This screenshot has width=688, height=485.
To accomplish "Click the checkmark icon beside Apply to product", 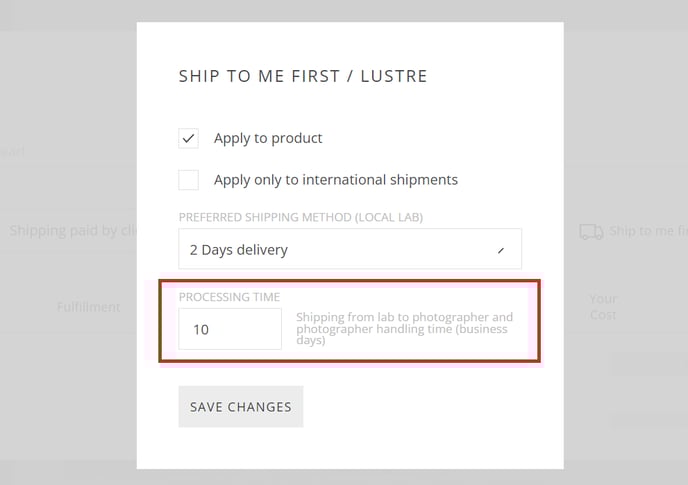I will 188,139.
